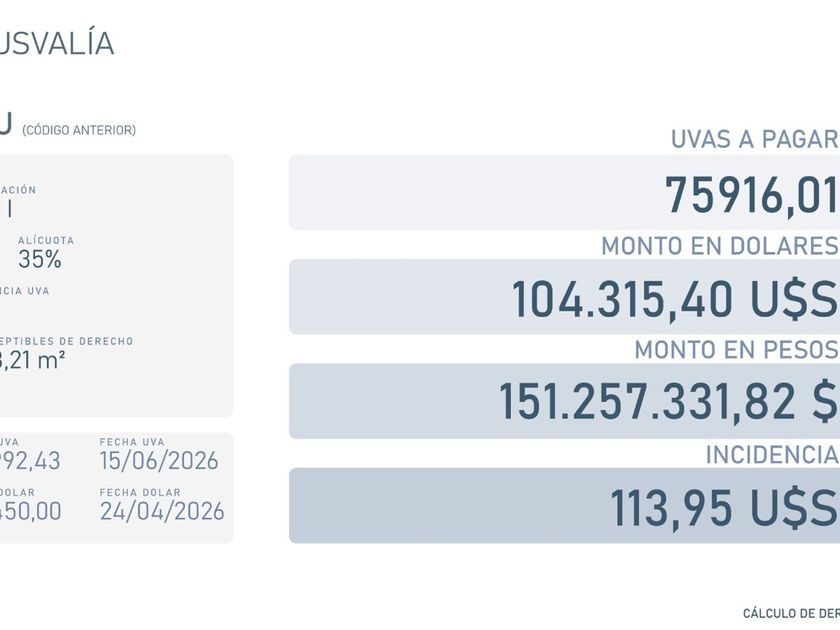Click the CÁLCULO DE DER footer text
Screen dimensions: 840x630
pyautogui.click(x=791, y=613)
